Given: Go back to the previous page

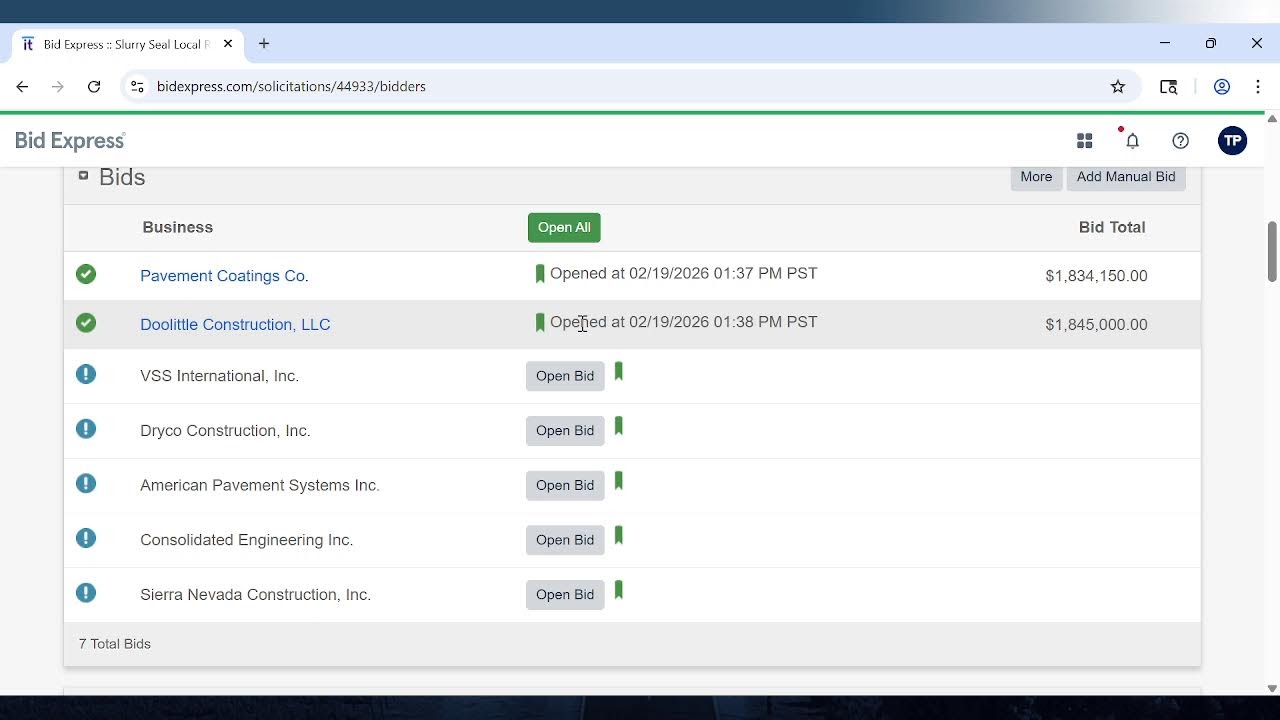Looking at the screenshot, I should click(x=22, y=87).
